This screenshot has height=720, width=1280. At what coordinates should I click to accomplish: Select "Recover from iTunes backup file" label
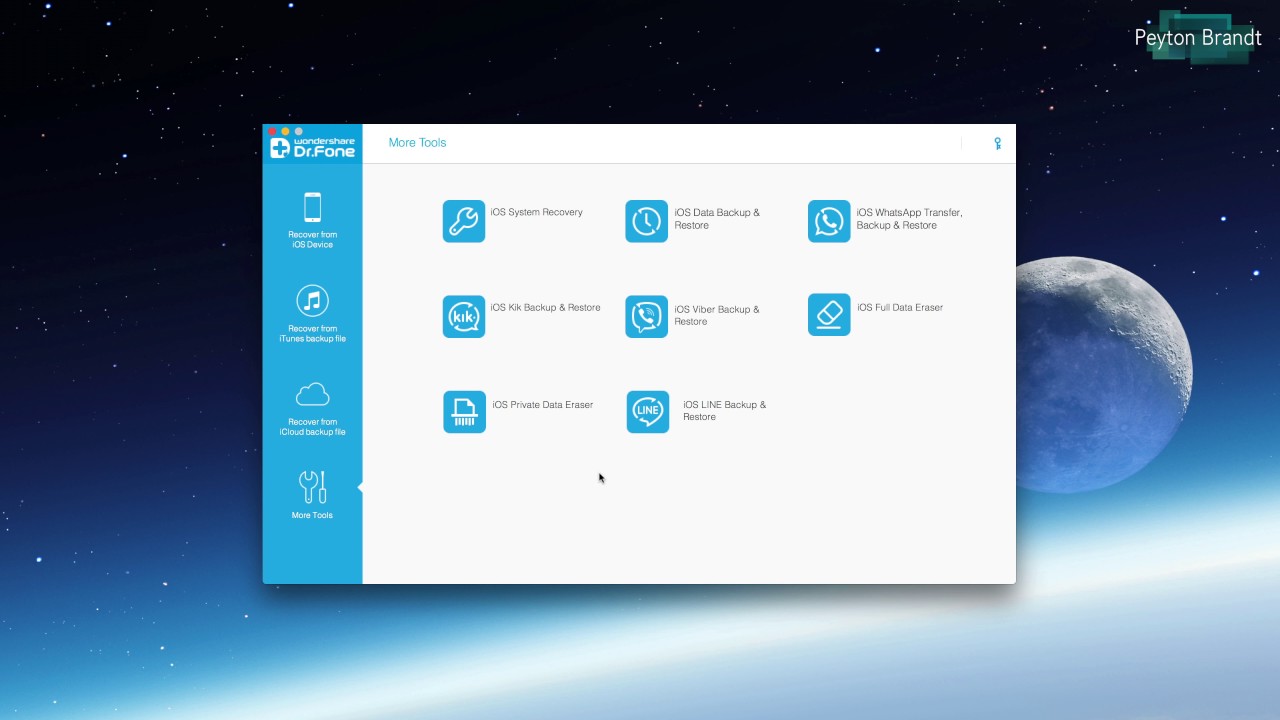point(312,334)
